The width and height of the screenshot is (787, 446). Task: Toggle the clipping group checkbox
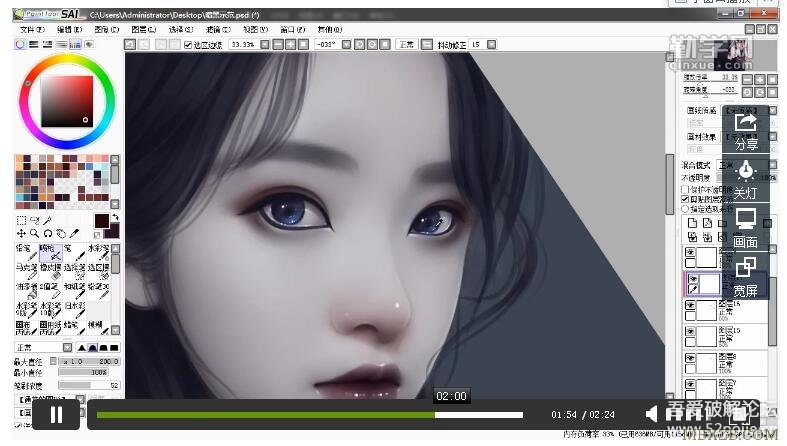(685, 199)
